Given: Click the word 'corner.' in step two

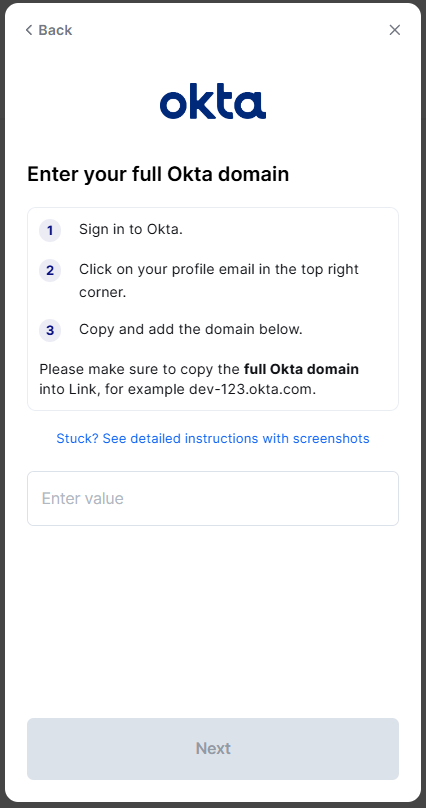Looking at the screenshot, I should coord(103,293).
